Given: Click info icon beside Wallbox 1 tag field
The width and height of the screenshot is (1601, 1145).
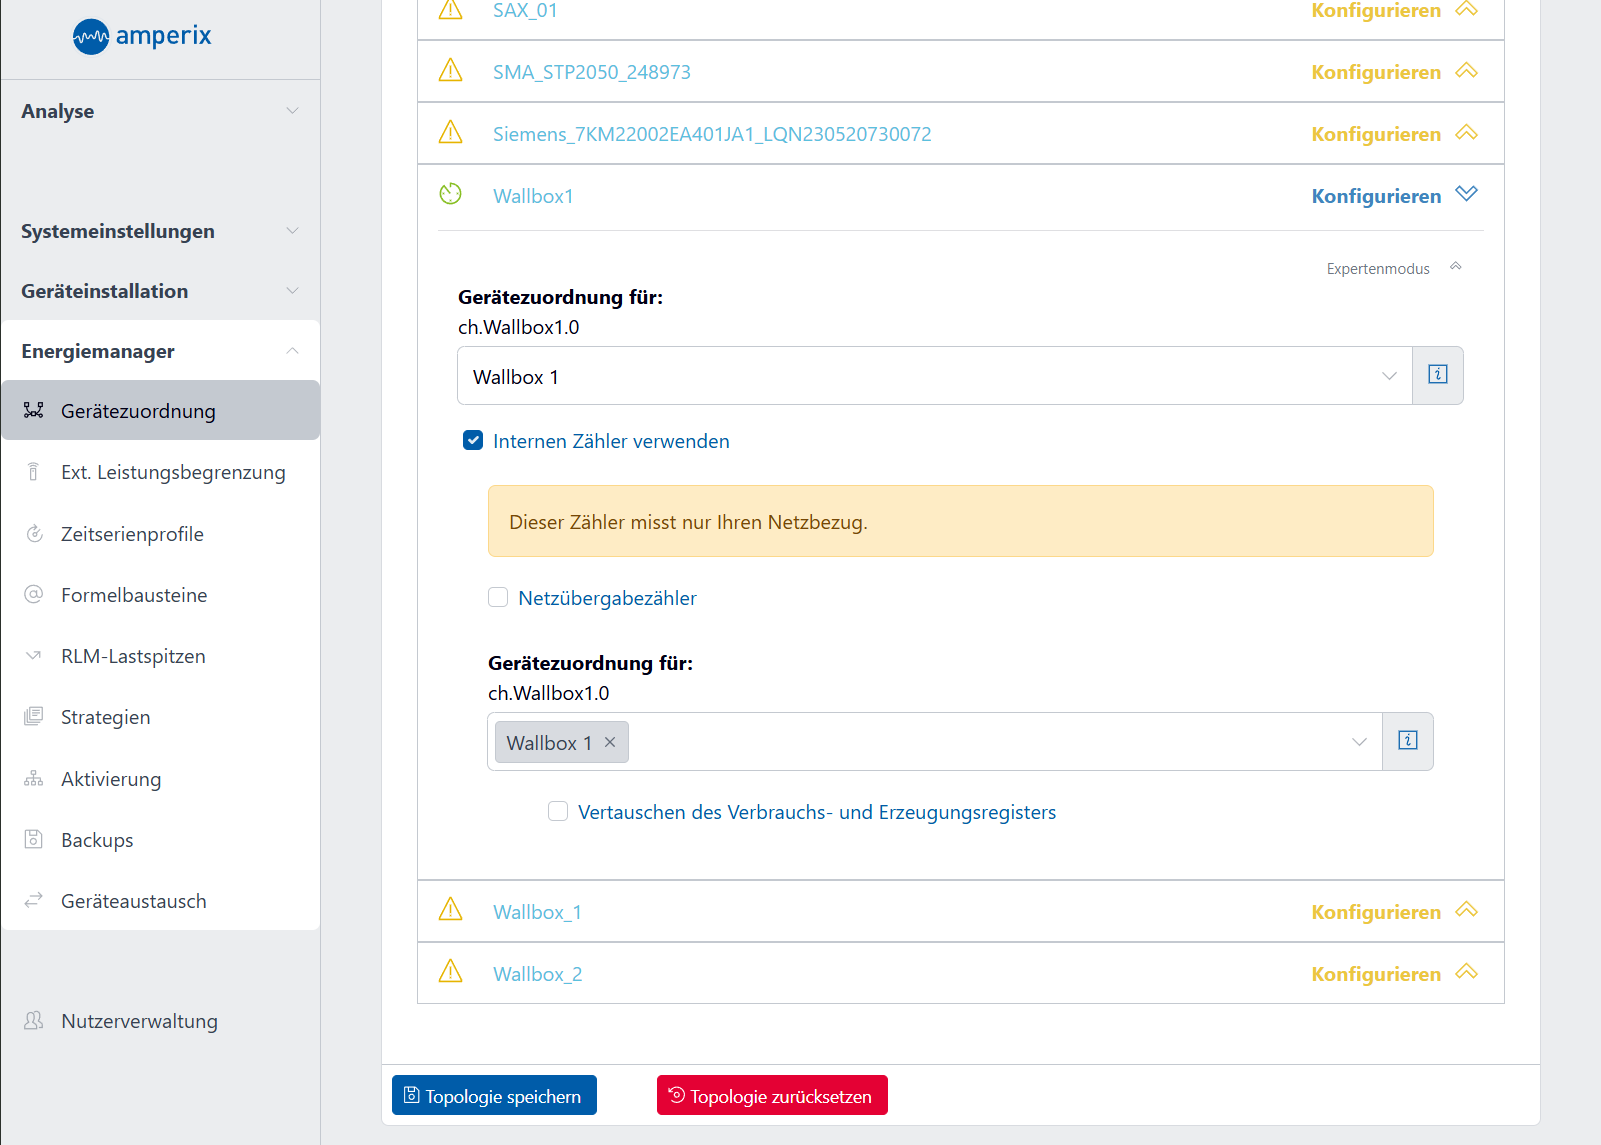Looking at the screenshot, I should pyautogui.click(x=1407, y=741).
